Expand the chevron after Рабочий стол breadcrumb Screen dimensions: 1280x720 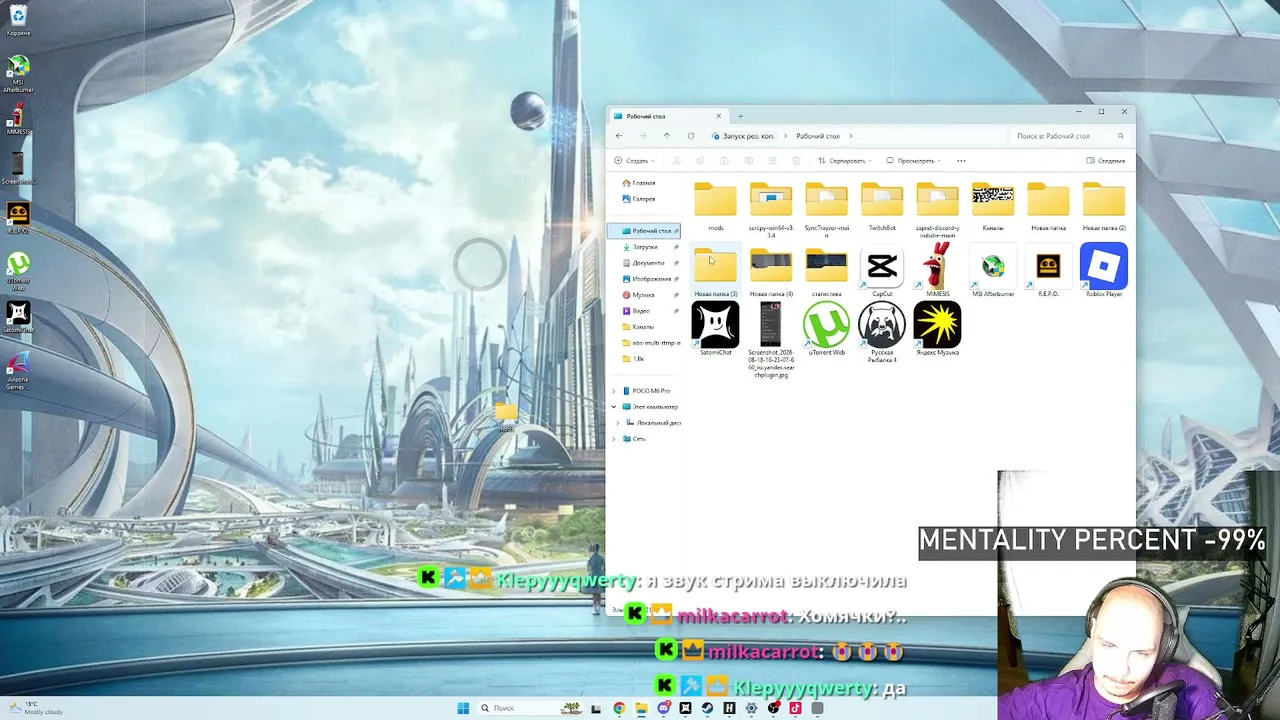(x=850, y=136)
